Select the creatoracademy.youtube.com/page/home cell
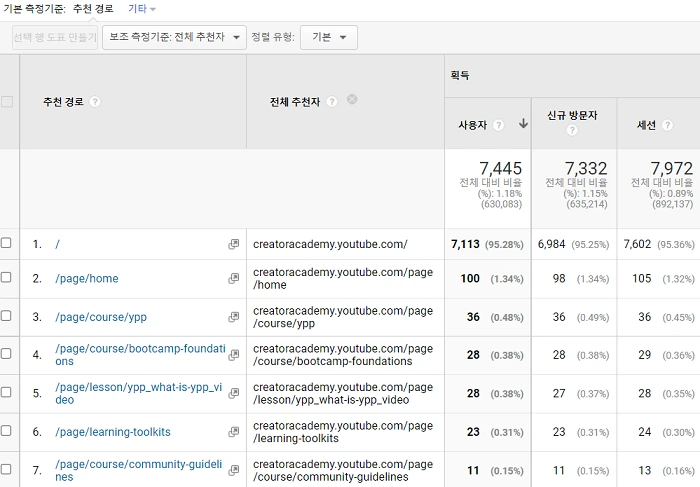This screenshot has height=487, width=700. [343, 279]
